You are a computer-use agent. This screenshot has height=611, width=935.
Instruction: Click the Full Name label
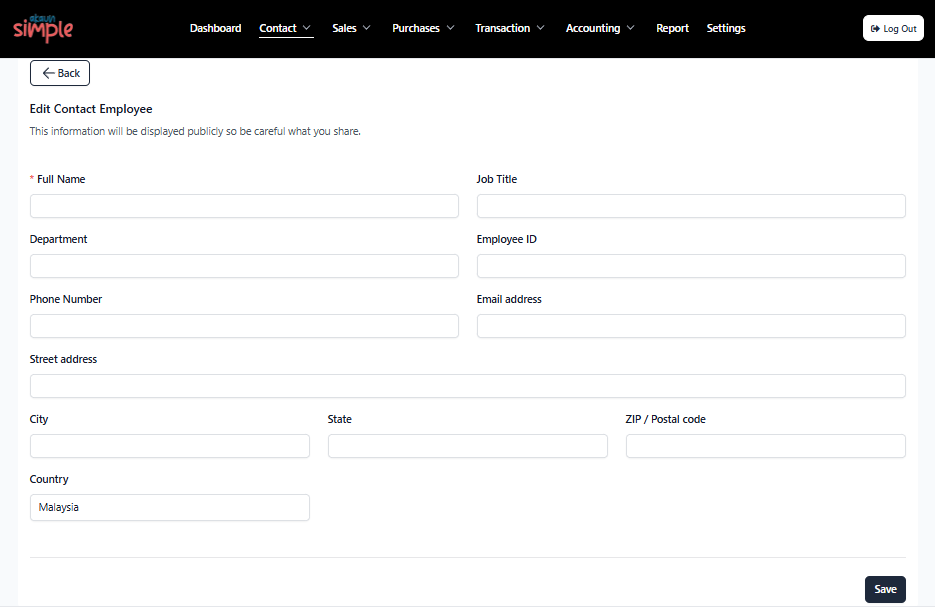tap(61, 179)
